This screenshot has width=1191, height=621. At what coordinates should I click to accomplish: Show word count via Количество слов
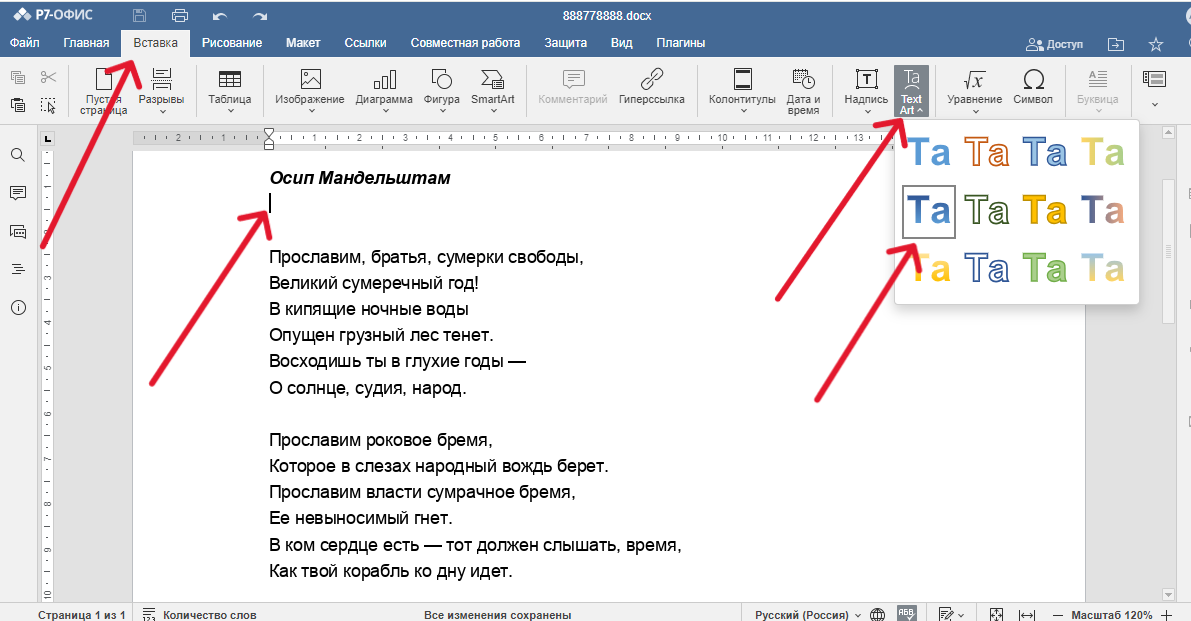point(200,615)
